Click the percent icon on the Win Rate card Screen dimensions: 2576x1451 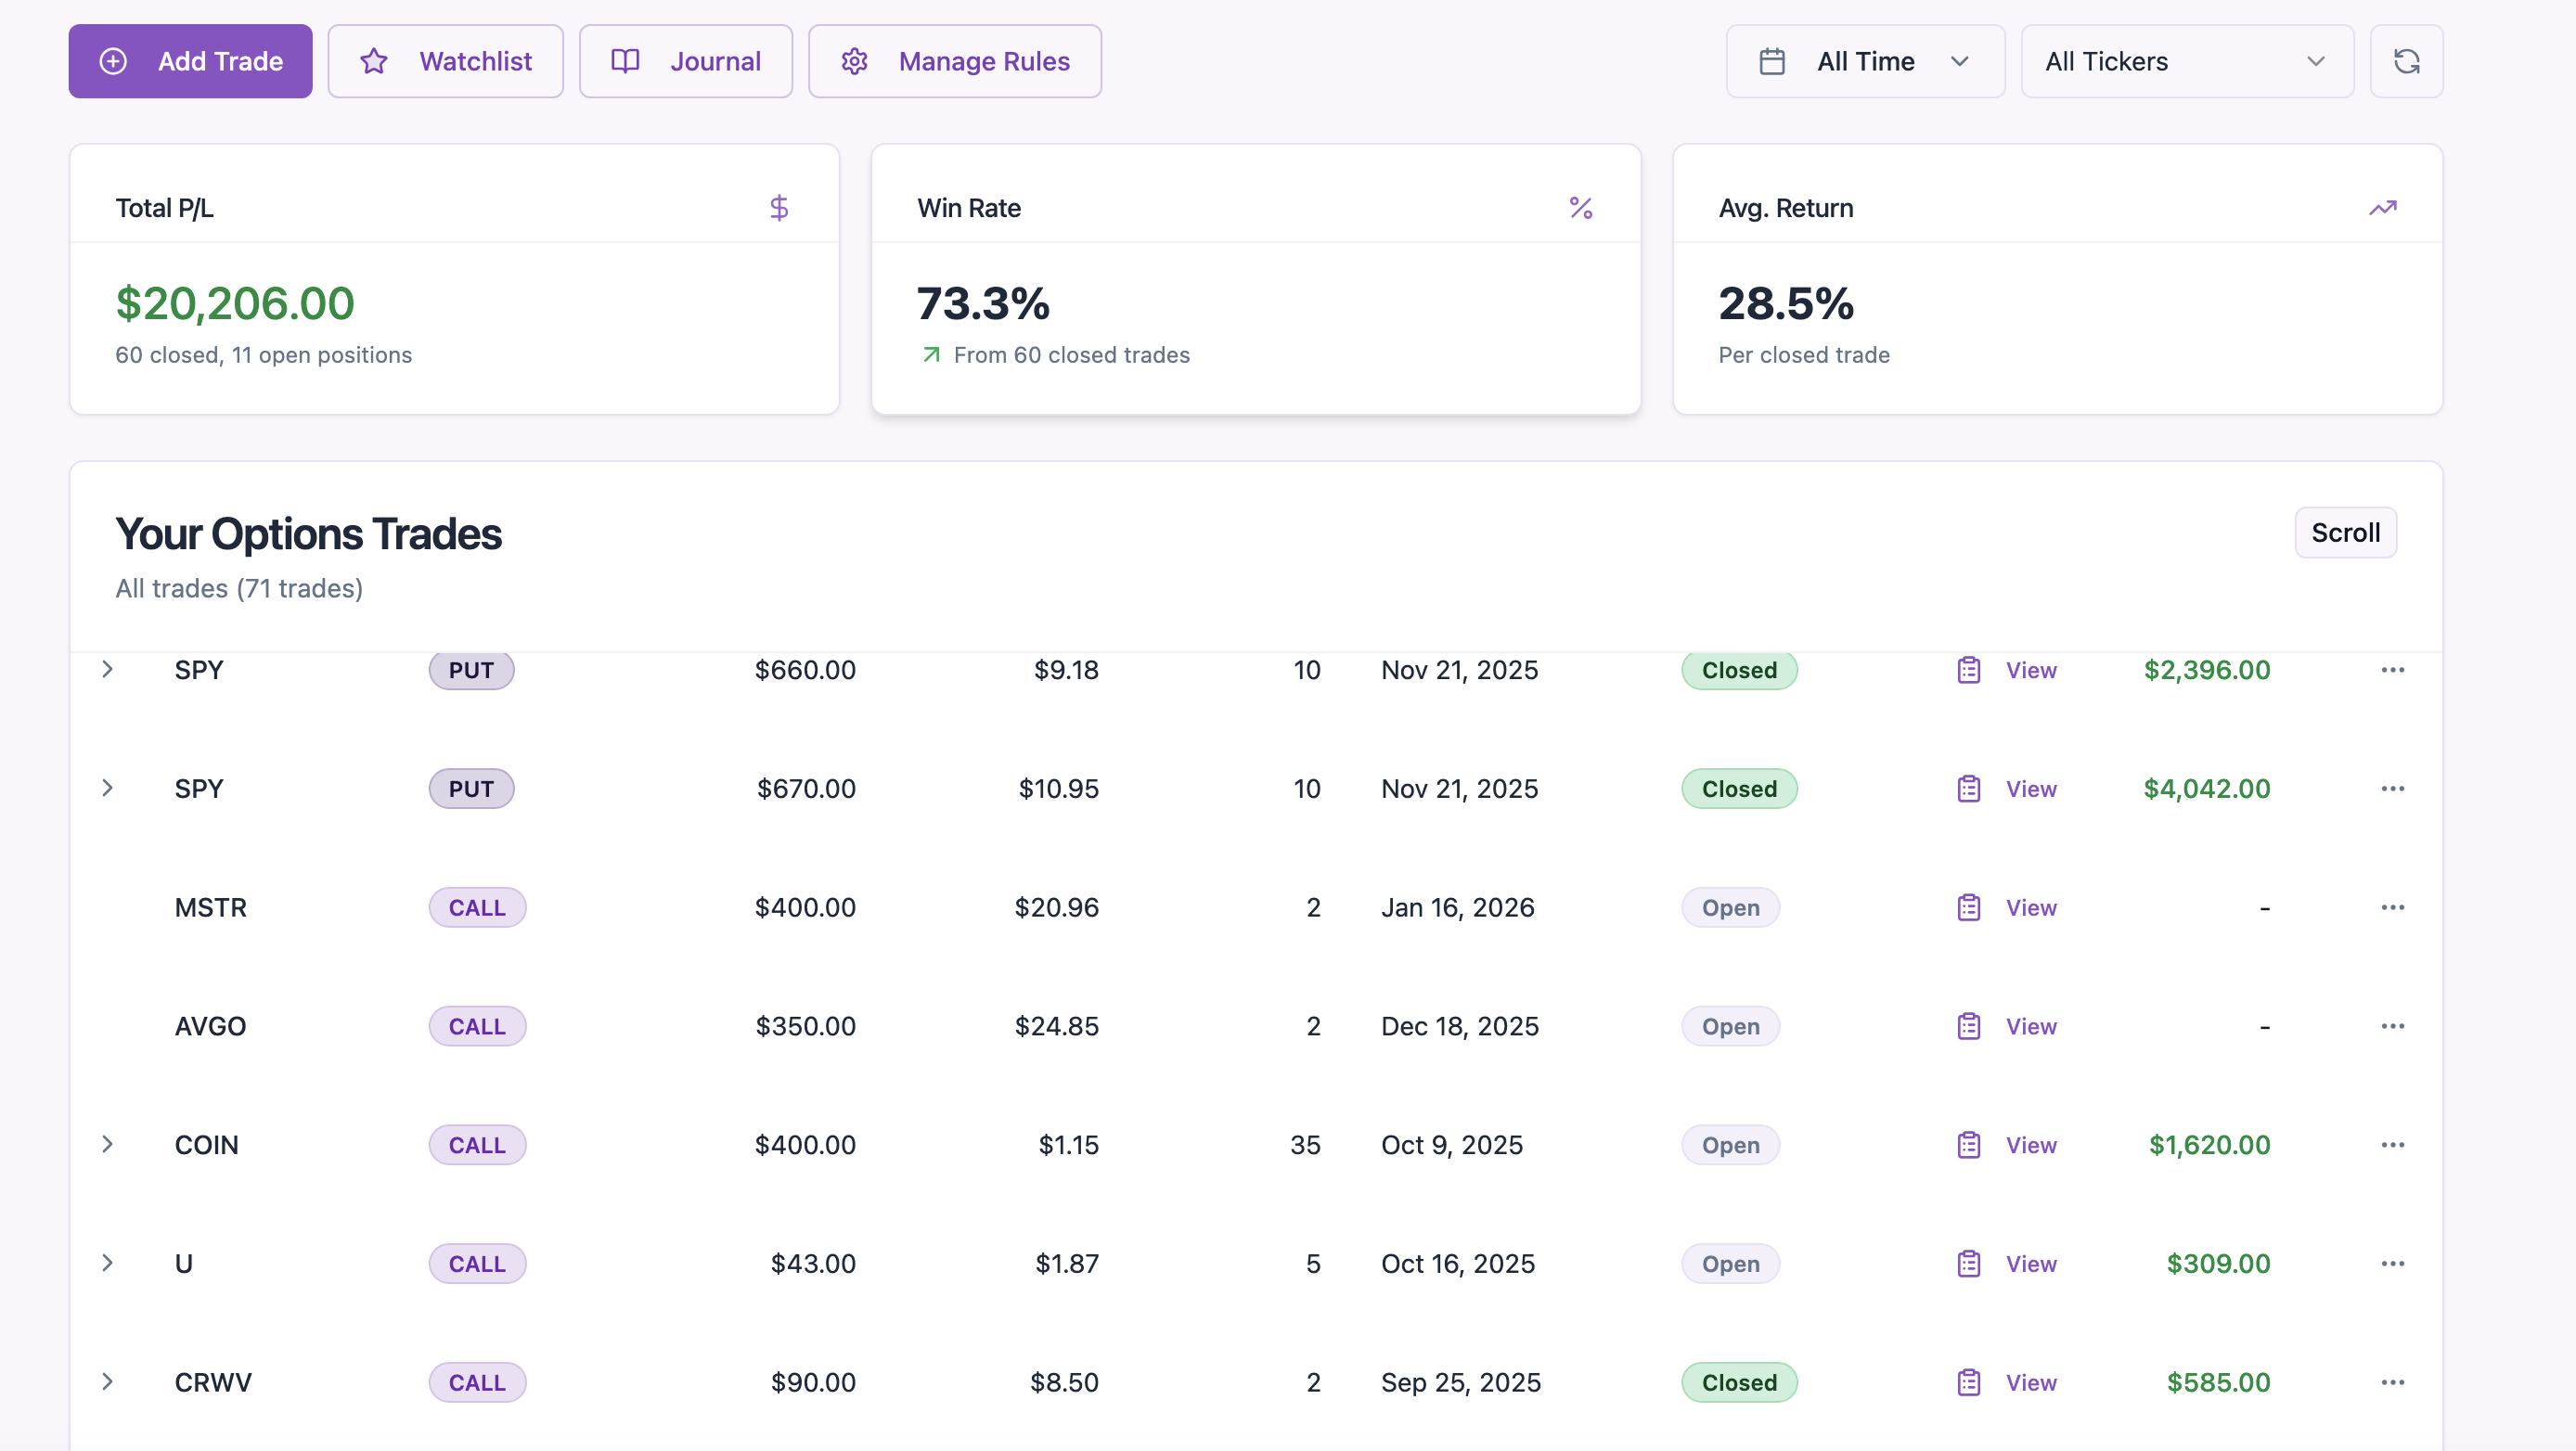[1580, 207]
